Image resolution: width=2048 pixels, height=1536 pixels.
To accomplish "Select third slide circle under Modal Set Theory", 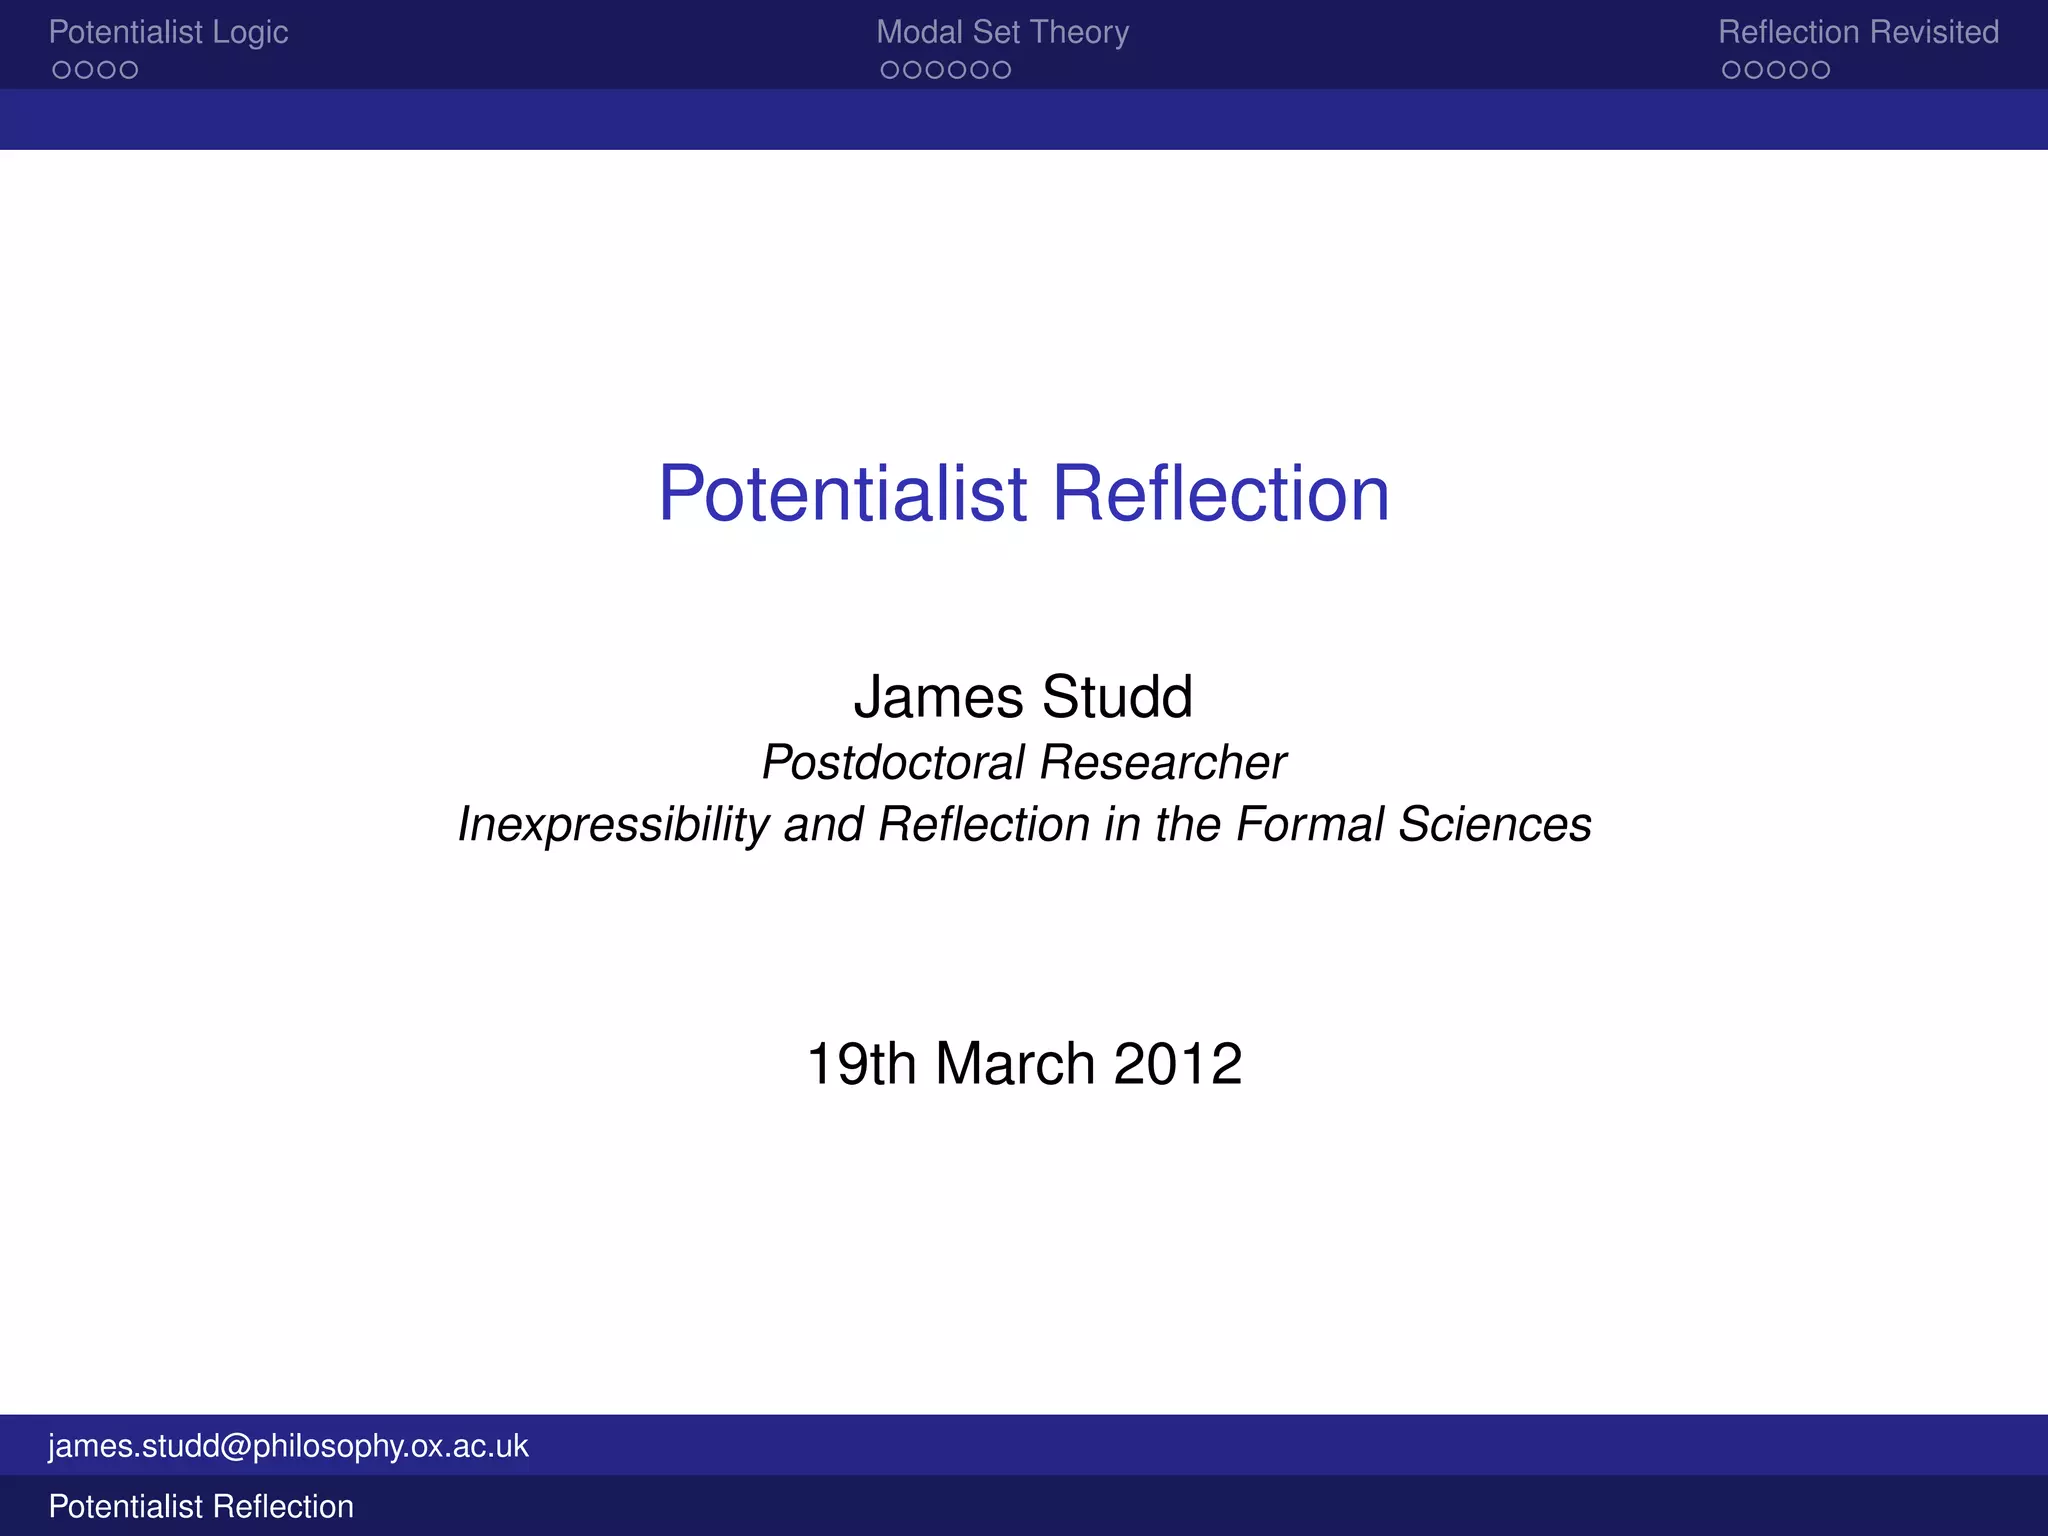I will tap(934, 70).
